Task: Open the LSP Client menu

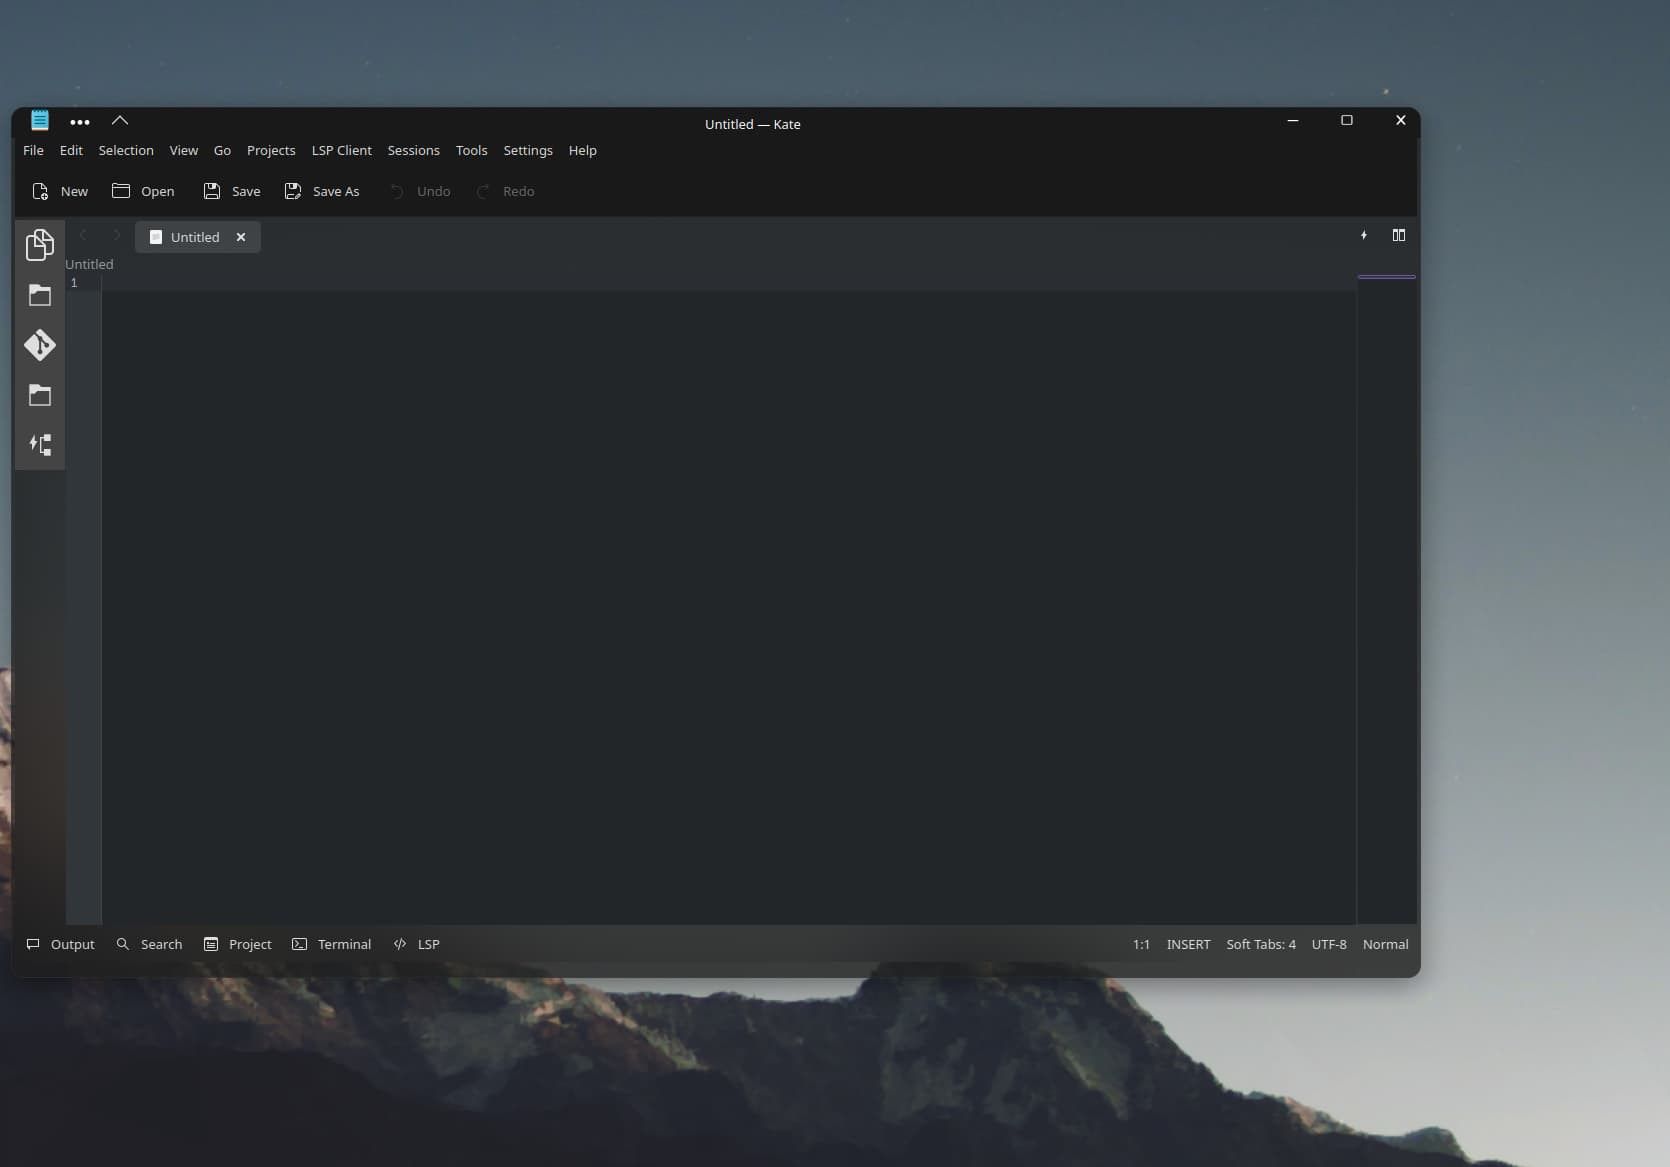Action: (x=341, y=150)
